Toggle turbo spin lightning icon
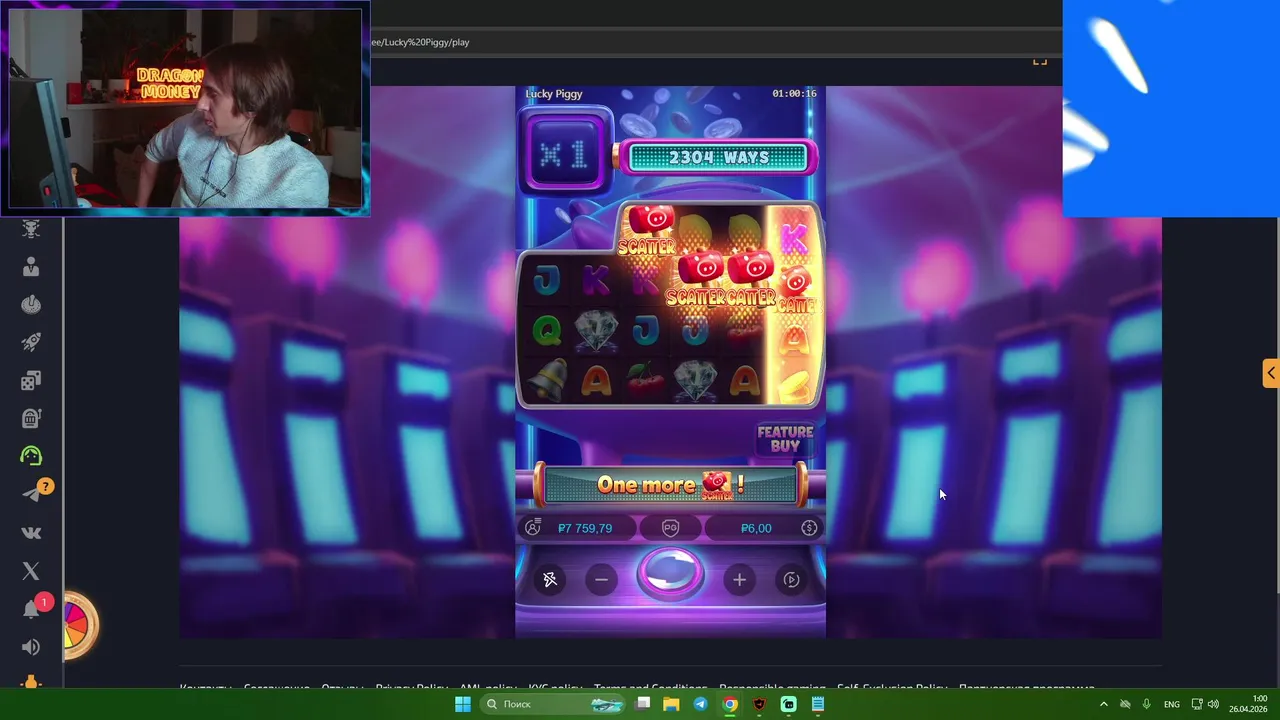 click(x=549, y=579)
